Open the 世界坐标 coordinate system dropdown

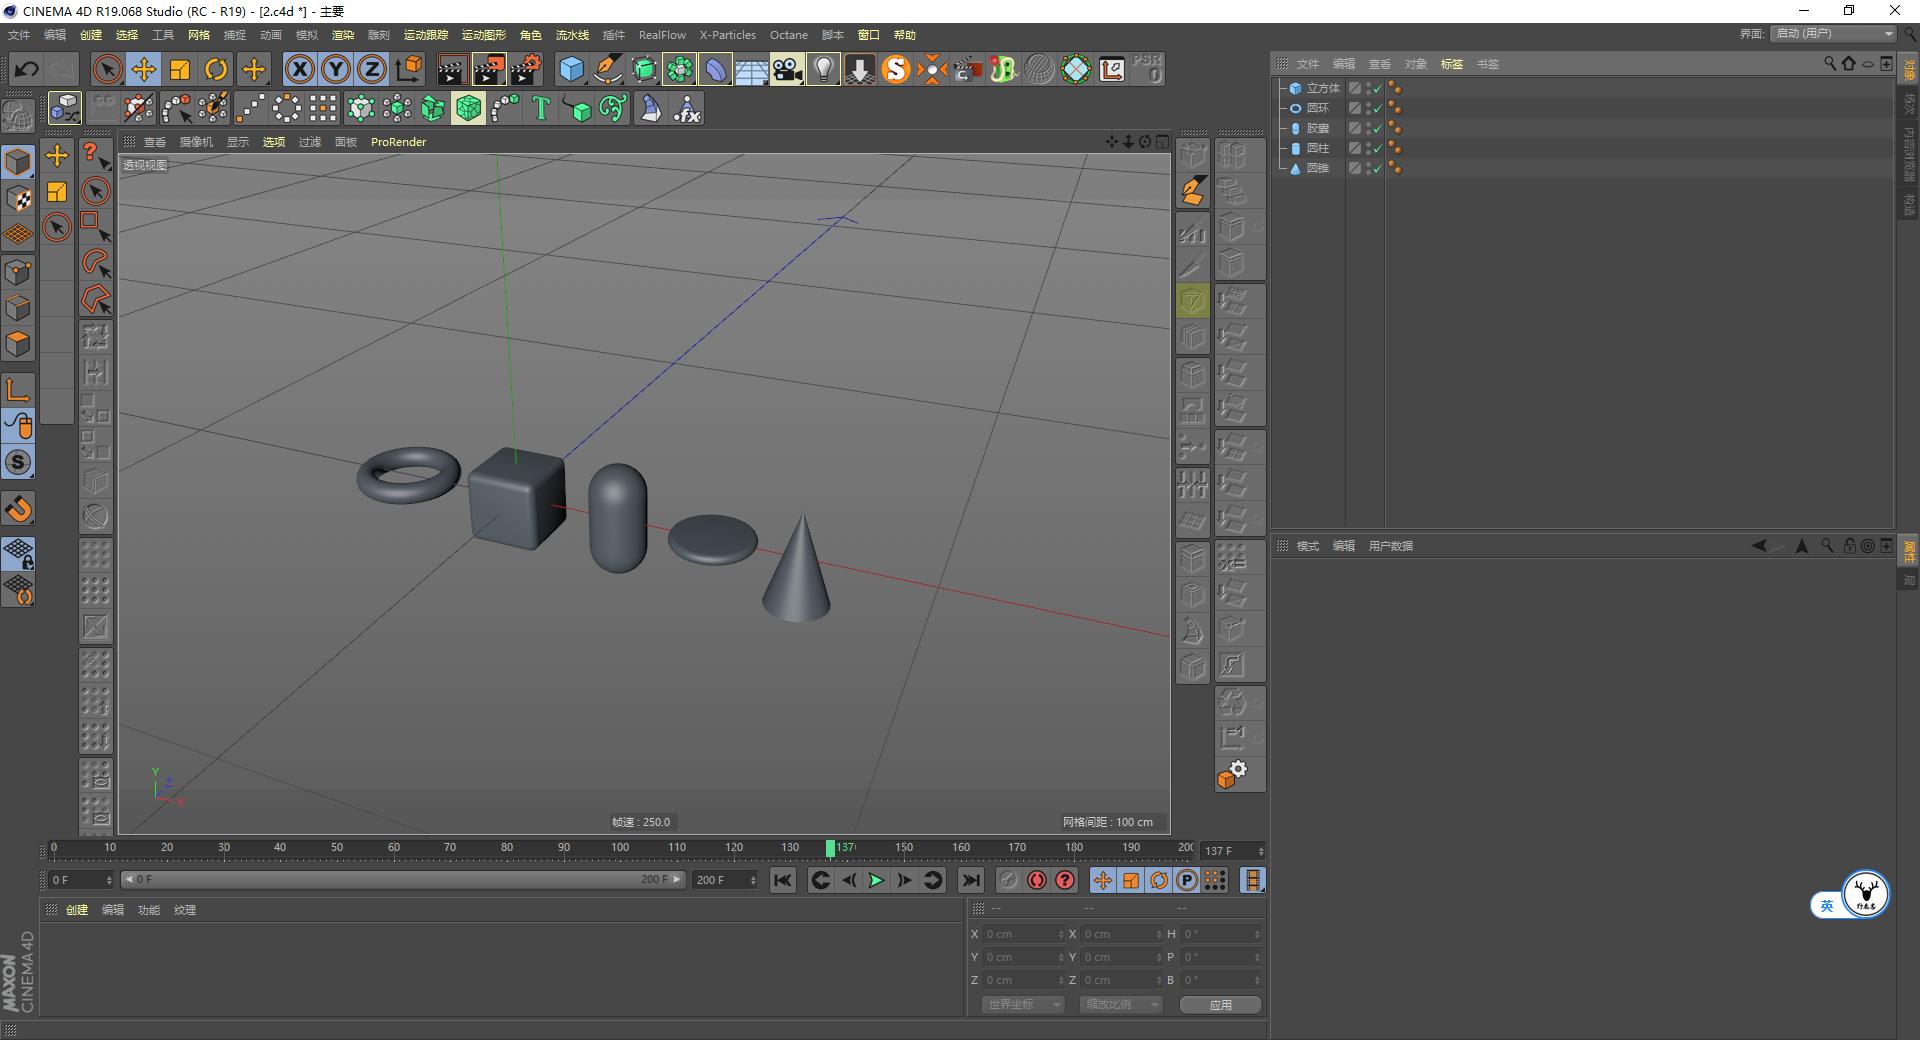(x=1022, y=1005)
